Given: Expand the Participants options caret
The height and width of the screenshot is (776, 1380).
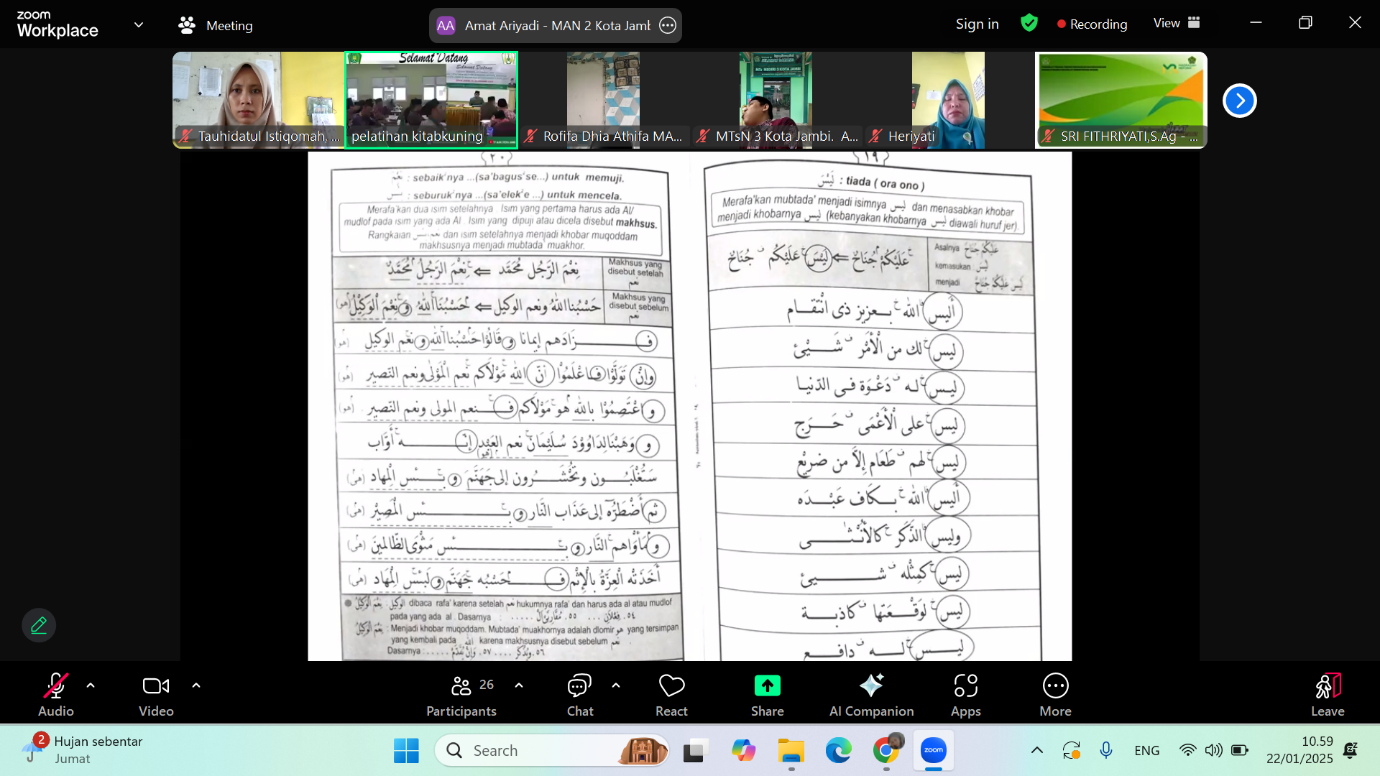Looking at the screenshot, I should (518, 685).
